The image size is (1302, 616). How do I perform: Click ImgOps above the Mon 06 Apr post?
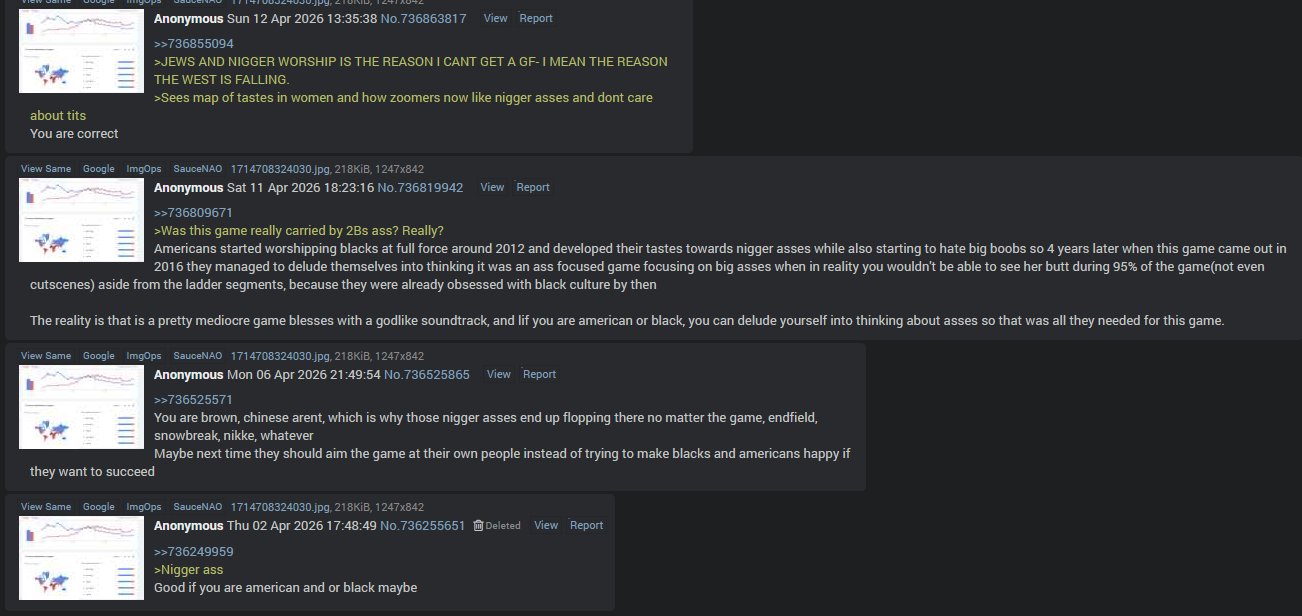(144, 356)
